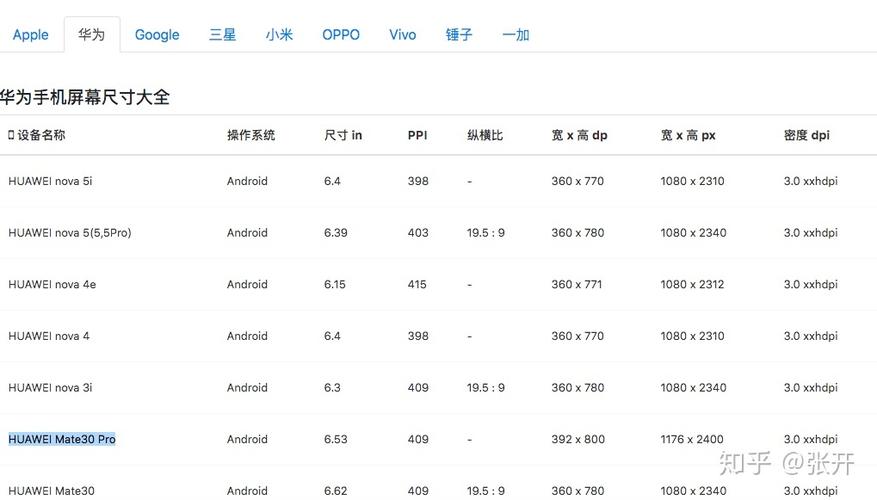
Task: Click the 纵横比 column header
Action: [x=485, y=135]
